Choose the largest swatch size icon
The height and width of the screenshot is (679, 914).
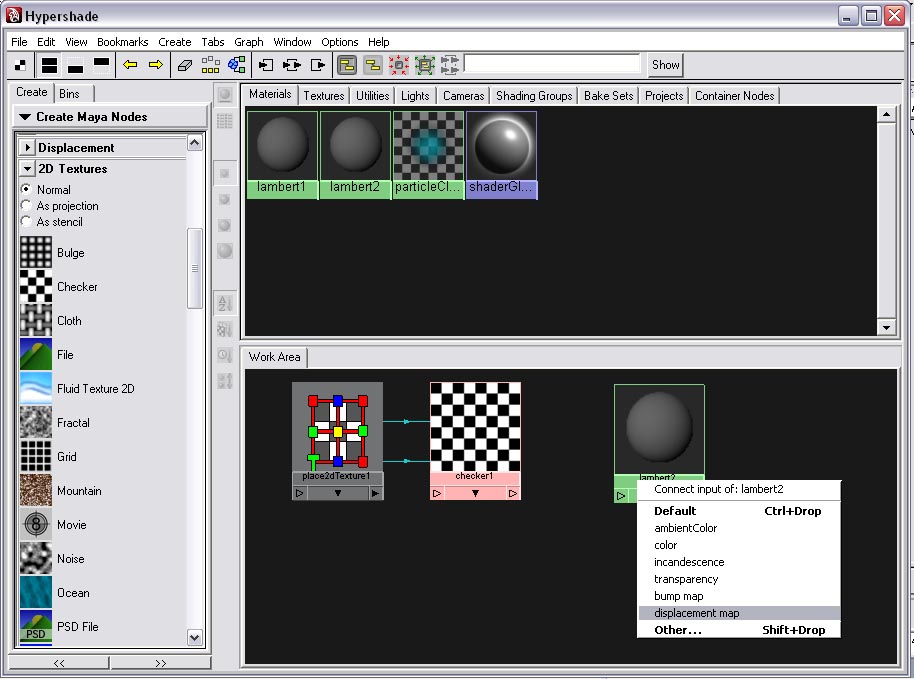tap(224, 251)
